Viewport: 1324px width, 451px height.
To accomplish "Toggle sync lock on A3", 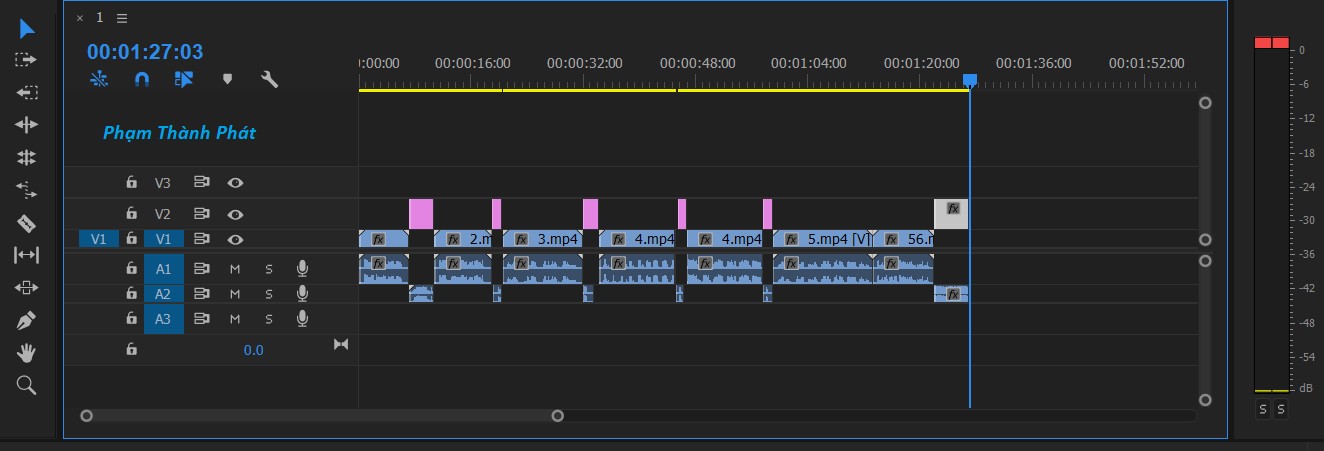I will pos(201,318).
